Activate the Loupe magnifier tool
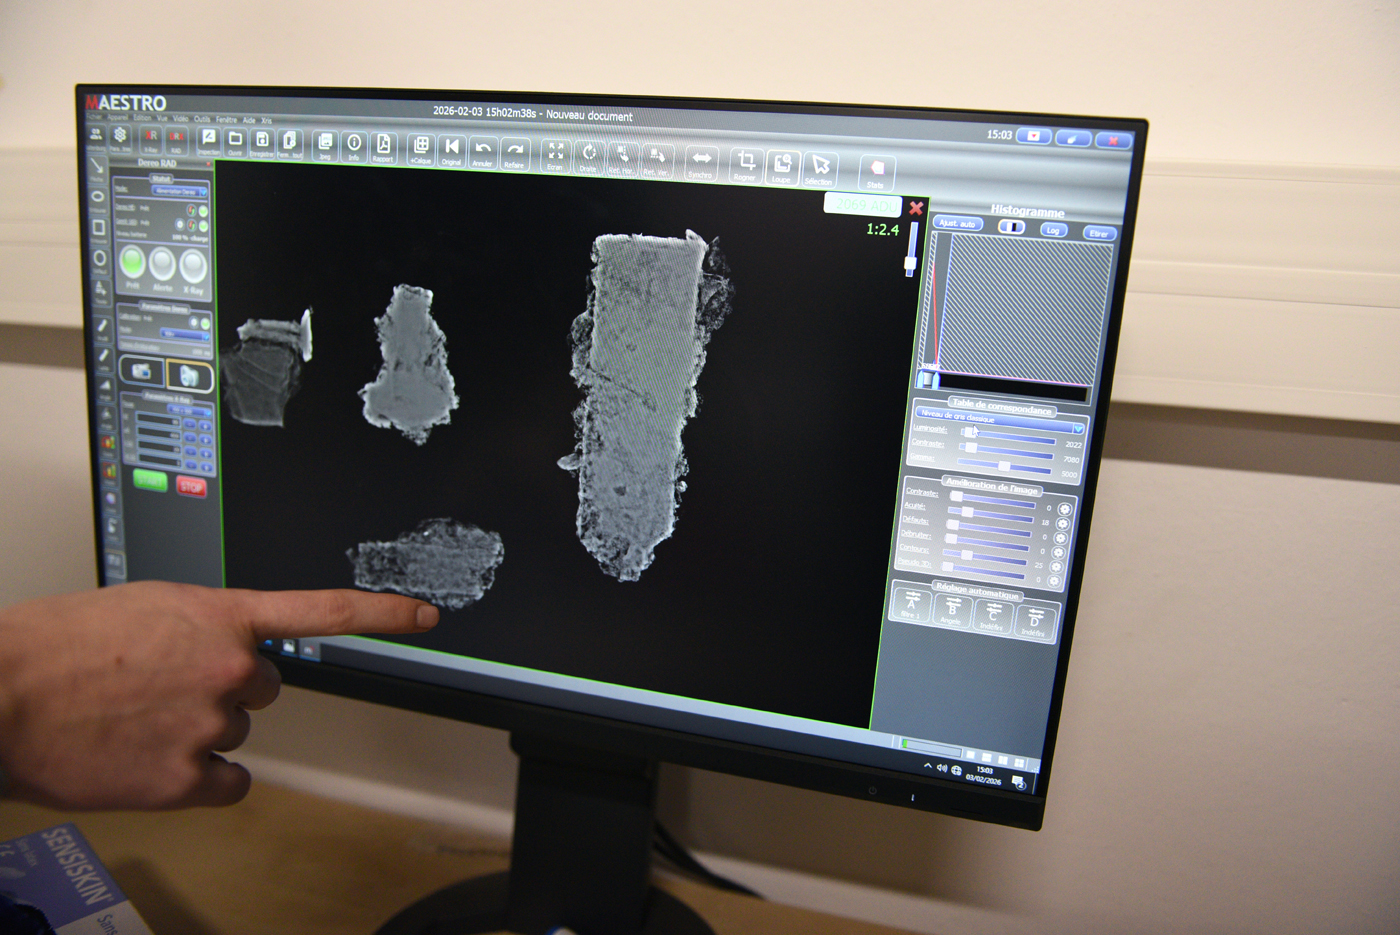This screenshot has height=935, width=1400. pyautogui.click(x=782, y=166)
